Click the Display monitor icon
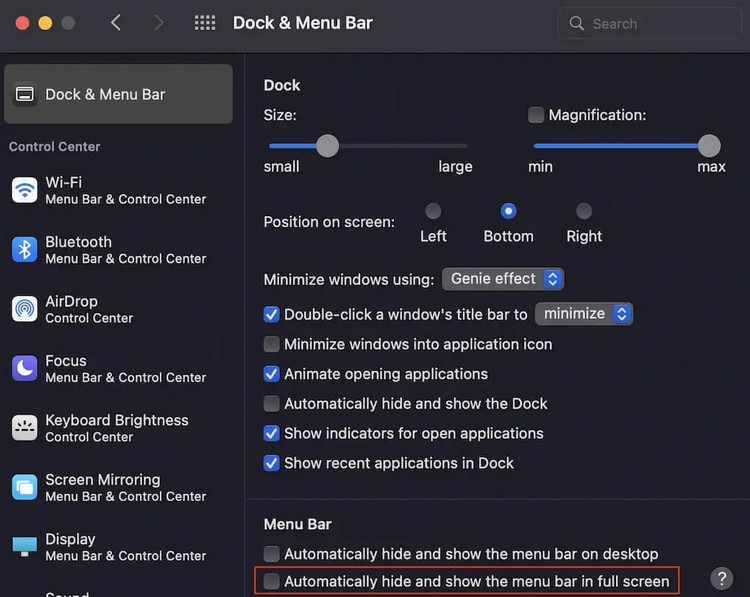Screen dimensions: 750x597 tap(25, 546)
